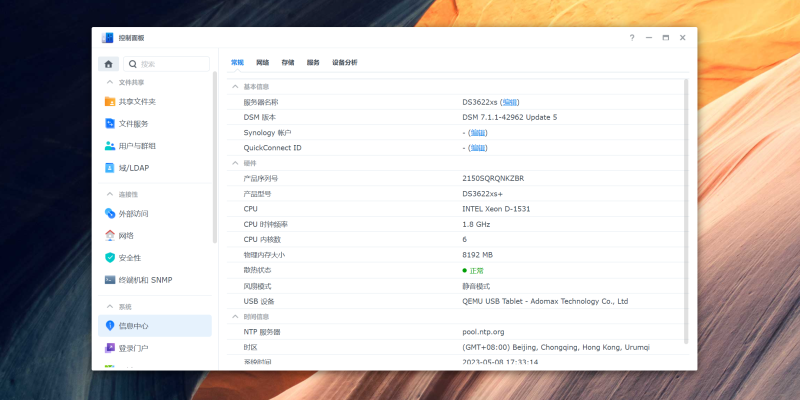Screen dimensions: 800x400
Task: Click the help question mark icon
Action: click(632, 38)
